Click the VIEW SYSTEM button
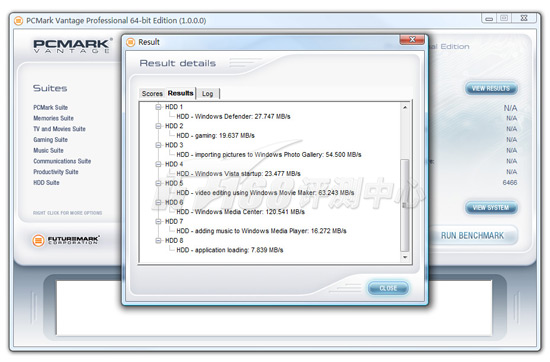550x362 pixels. (x=491, y=208)
